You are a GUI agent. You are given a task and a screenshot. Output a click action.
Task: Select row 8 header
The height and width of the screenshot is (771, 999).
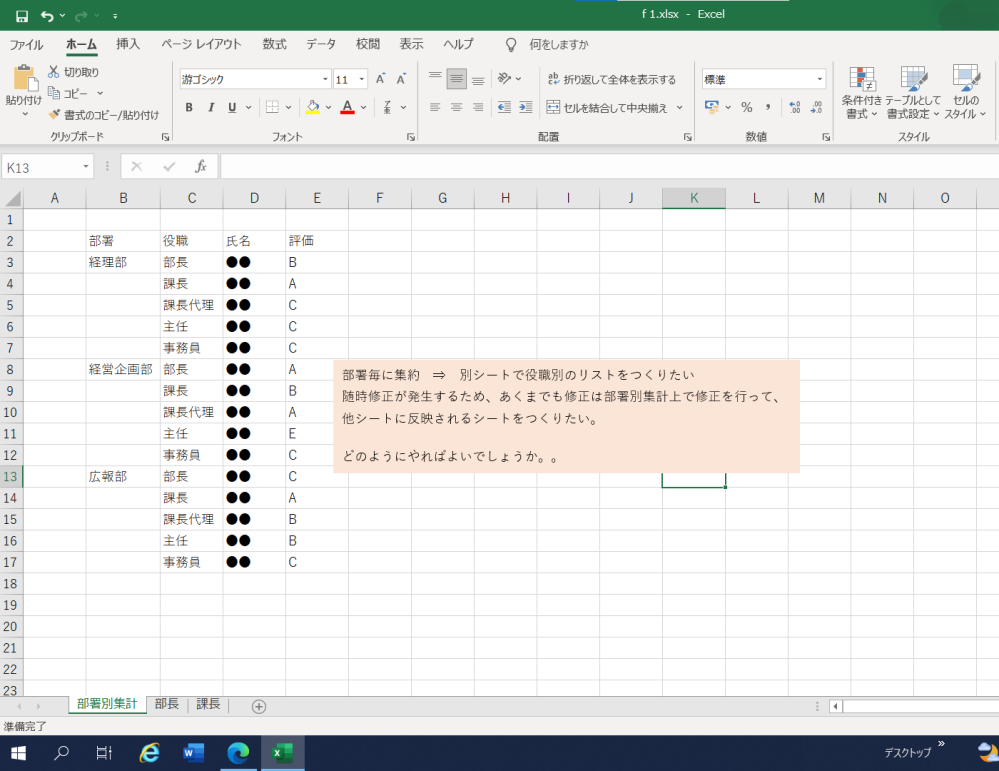pyautogui.click(x=10, y=370)
